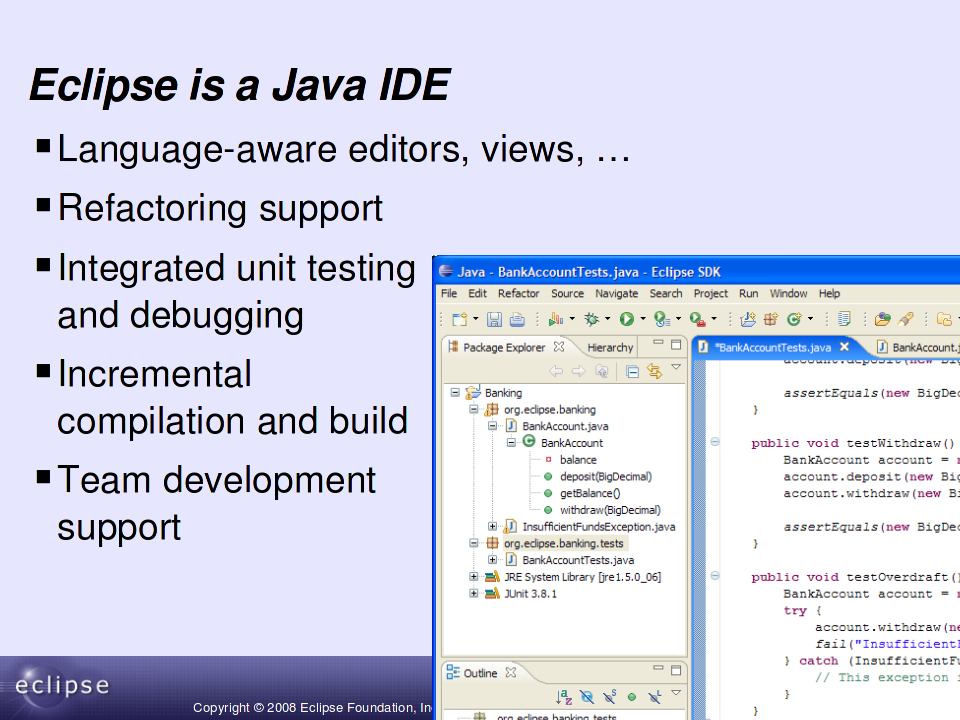Select withdraw(BigDecimal) method in the tree
The image size is (960, 720).
tap(610, 510)
